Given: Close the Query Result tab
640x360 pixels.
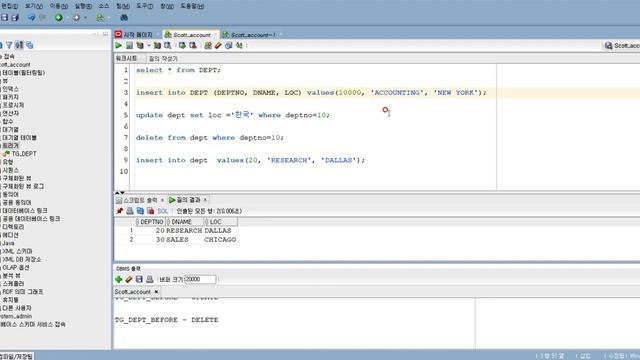Looking at the screenshot, I should click(x=205, y=200).
